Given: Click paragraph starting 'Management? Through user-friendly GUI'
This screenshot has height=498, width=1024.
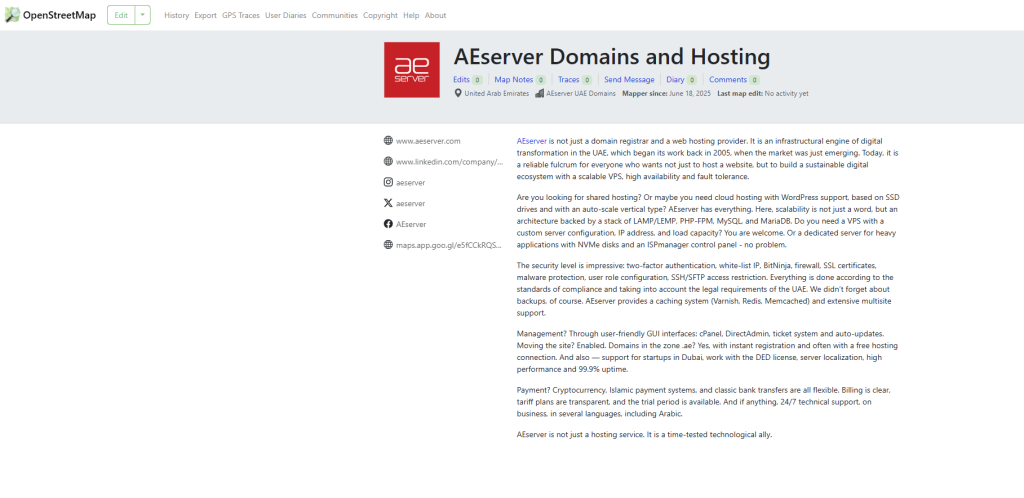Looking at the screenshot, I should coord(708,351).
